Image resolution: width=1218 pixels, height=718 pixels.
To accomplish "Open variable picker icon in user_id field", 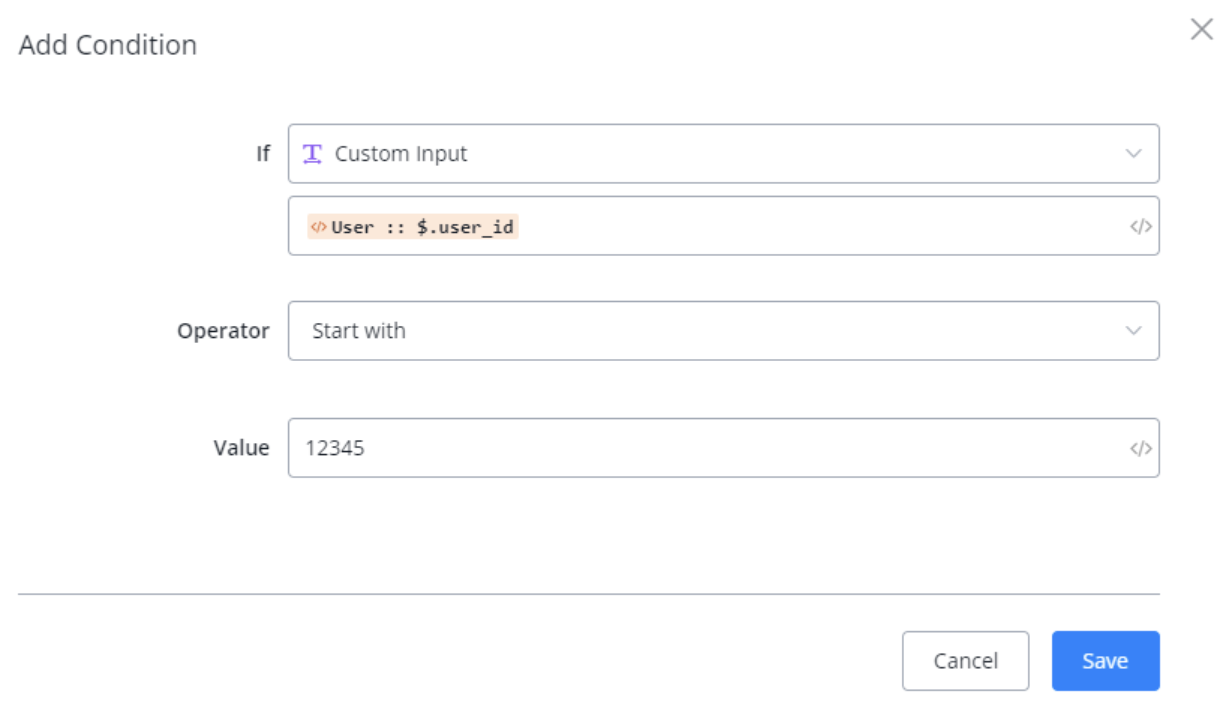I will coord(1140,226).
